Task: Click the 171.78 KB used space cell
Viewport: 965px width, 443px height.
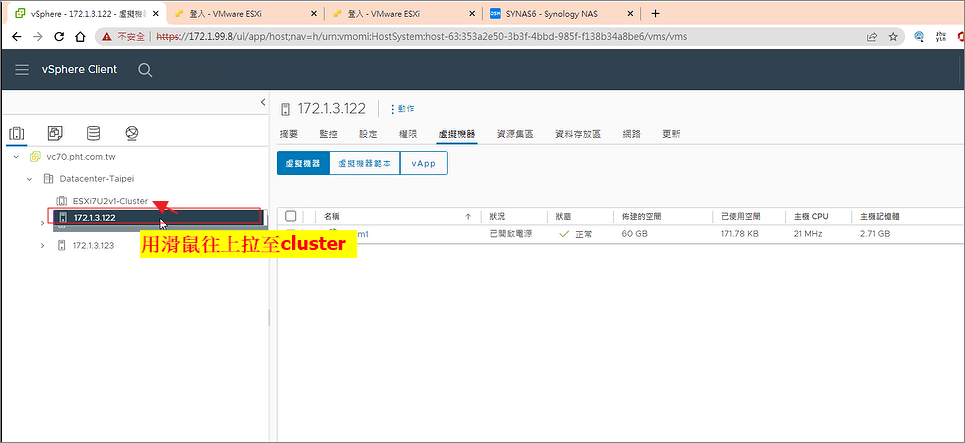Action: click(741, 234)
